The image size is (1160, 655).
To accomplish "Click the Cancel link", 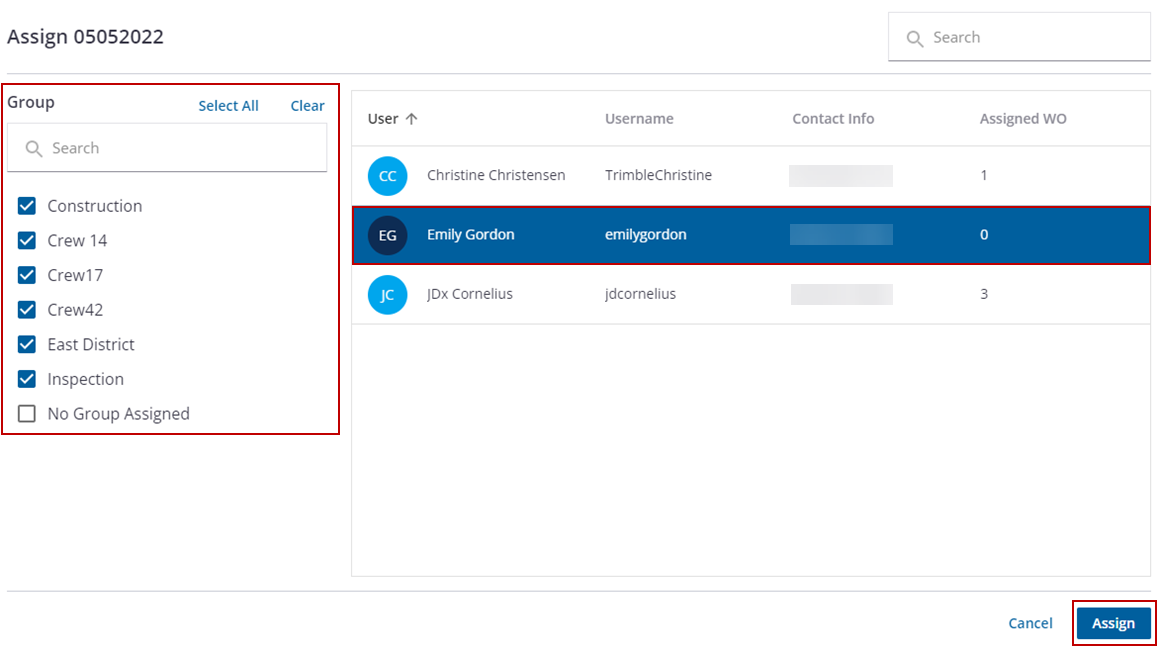I will point(1030,623).
